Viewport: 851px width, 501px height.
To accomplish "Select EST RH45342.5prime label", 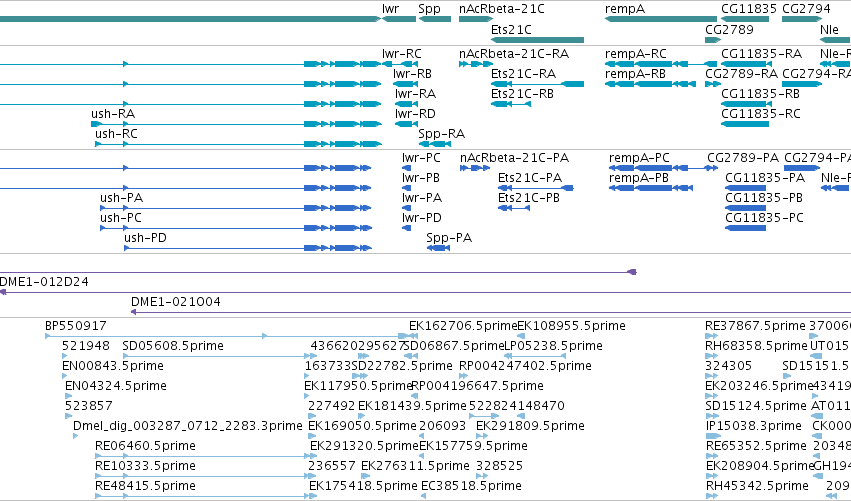I will [x=757, y=487].
